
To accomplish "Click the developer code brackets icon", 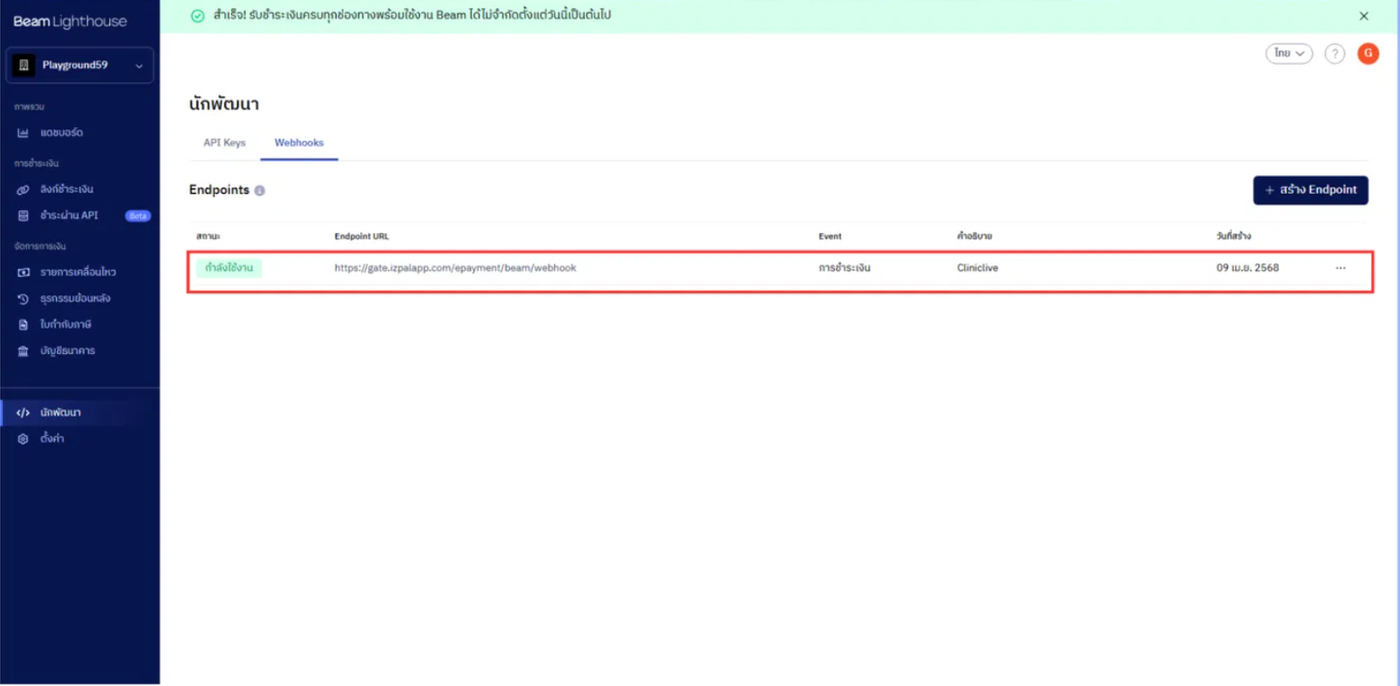I will pyautogui.click(x=23, y=412).
